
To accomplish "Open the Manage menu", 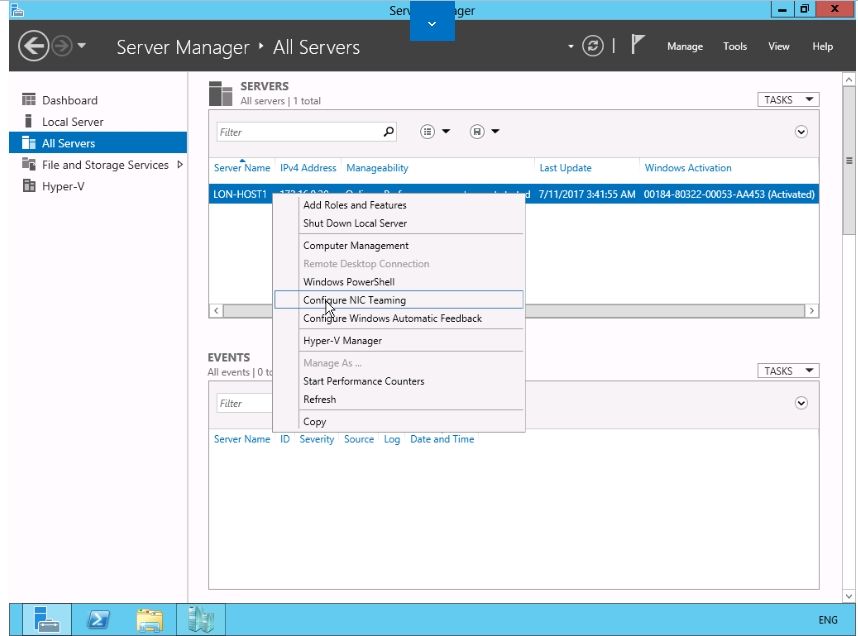I will pyautogui.click(x=685, y=46).
